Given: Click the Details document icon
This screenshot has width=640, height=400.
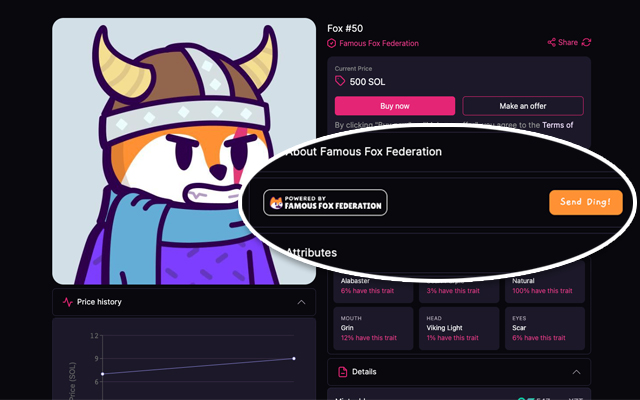Looking at the screenshot, I should tap(342, 371).
